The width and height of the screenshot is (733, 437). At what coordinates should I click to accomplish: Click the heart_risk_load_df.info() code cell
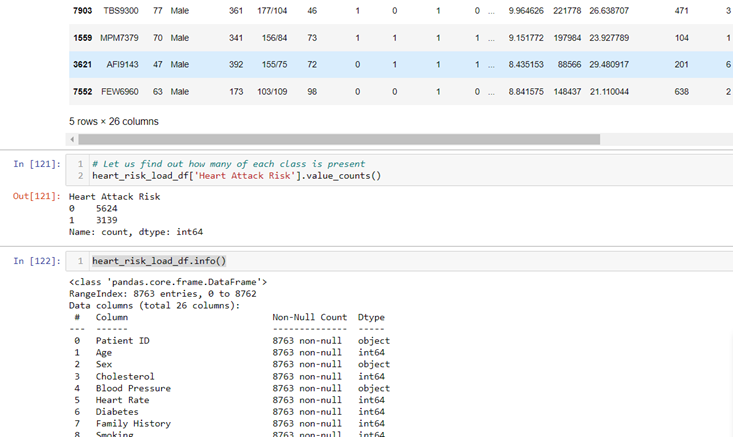pos(400,261)
